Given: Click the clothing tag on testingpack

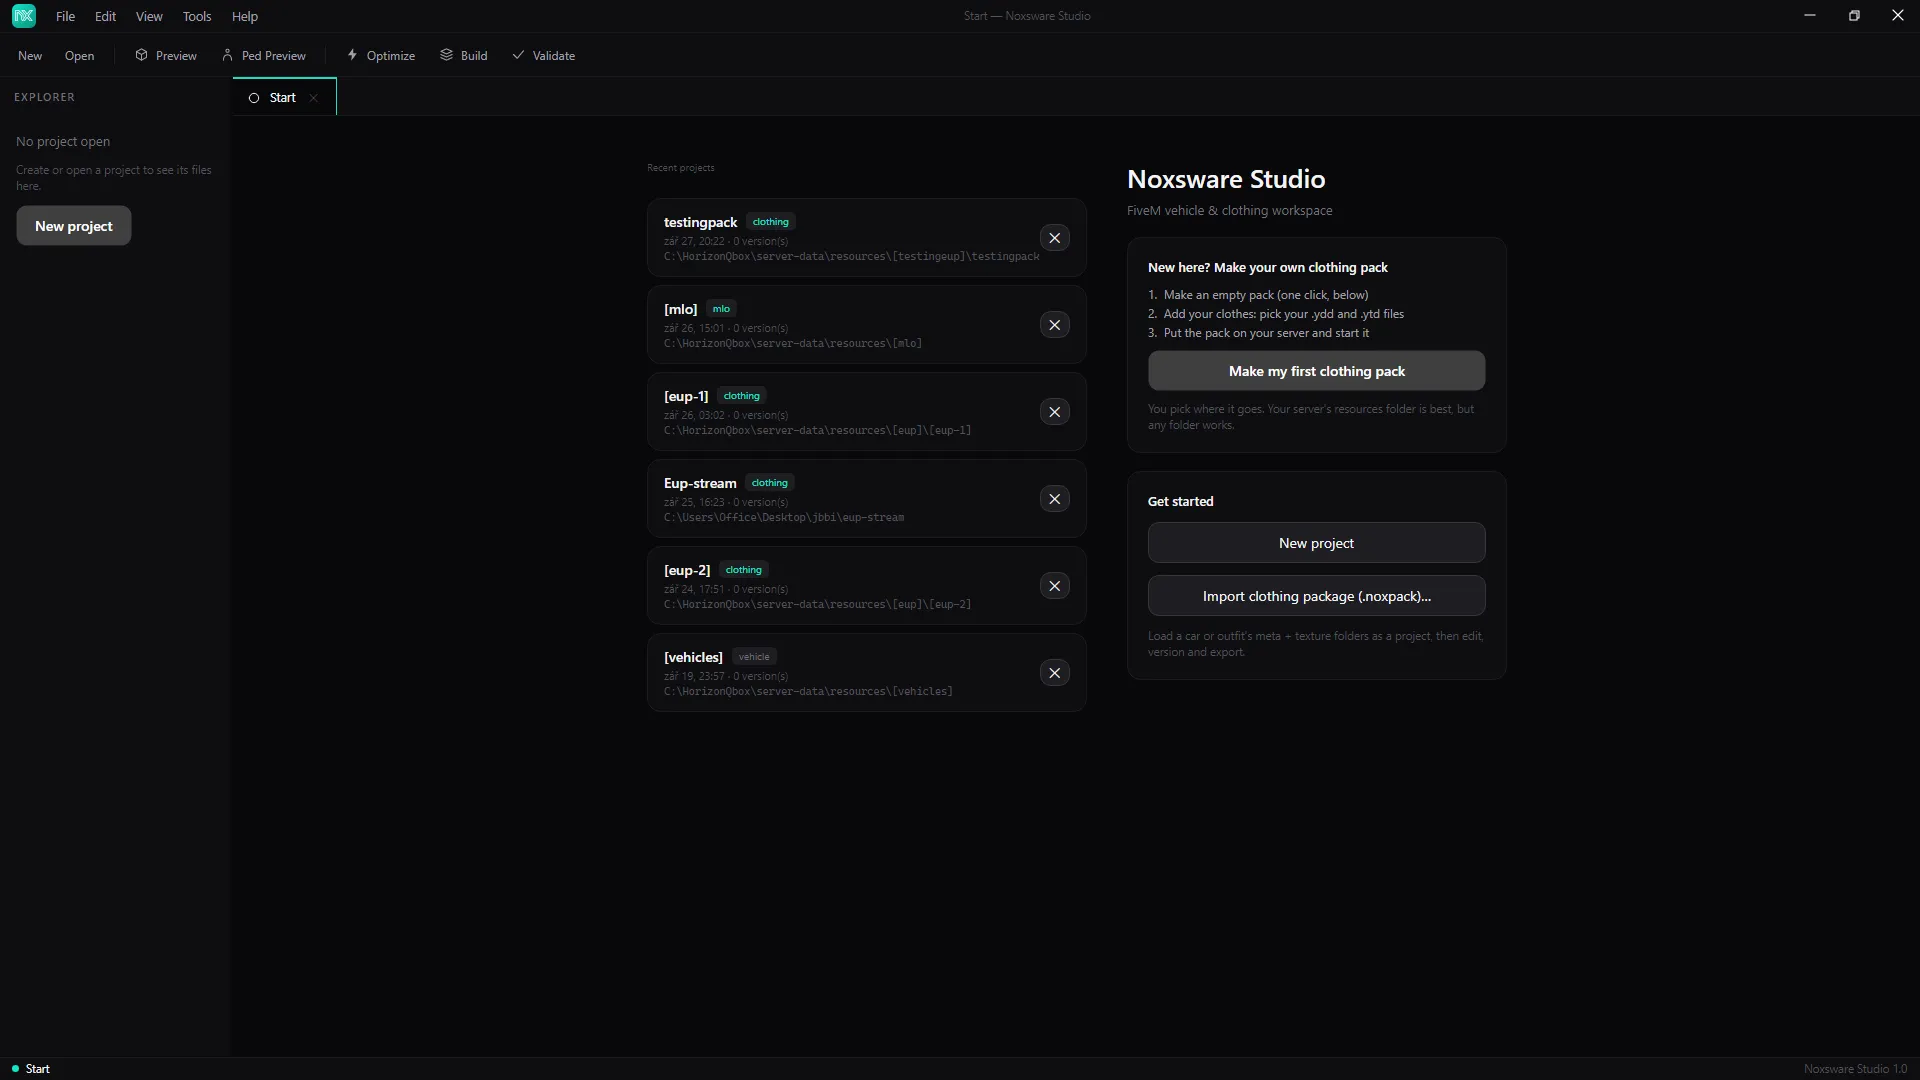Looking at the screenshot, I should click(770, 222).
